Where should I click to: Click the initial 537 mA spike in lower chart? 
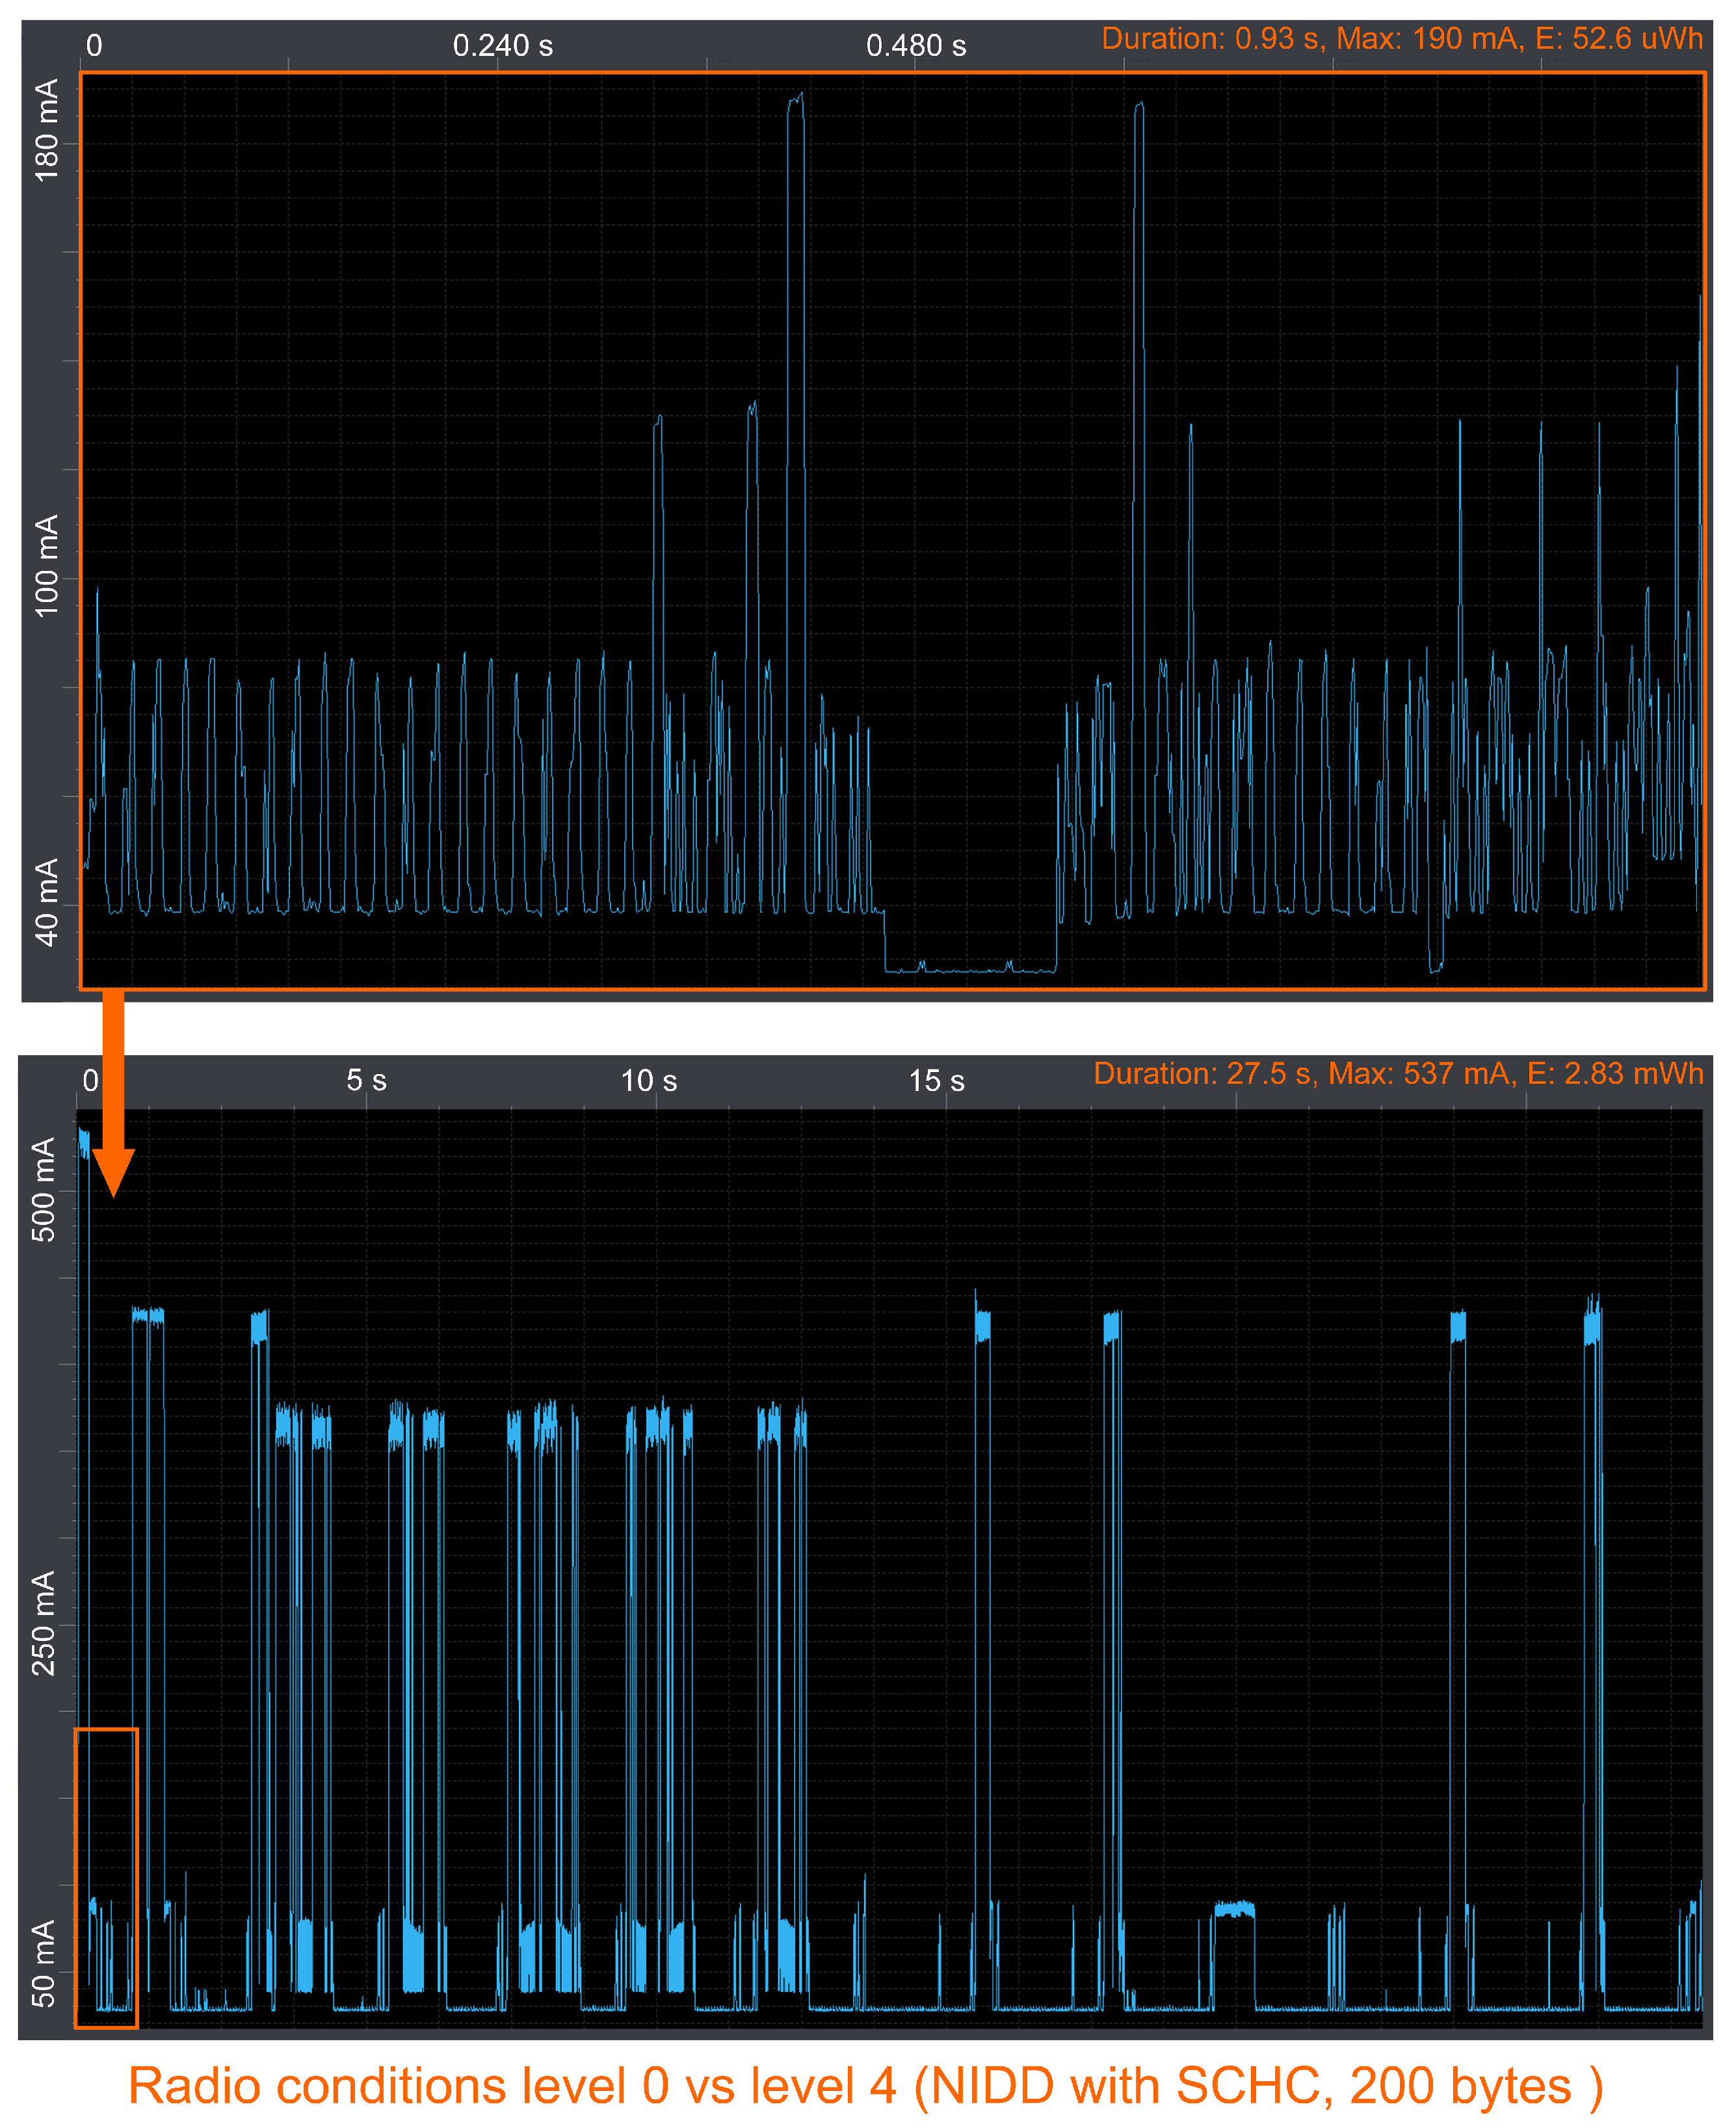click(84, 1141)
